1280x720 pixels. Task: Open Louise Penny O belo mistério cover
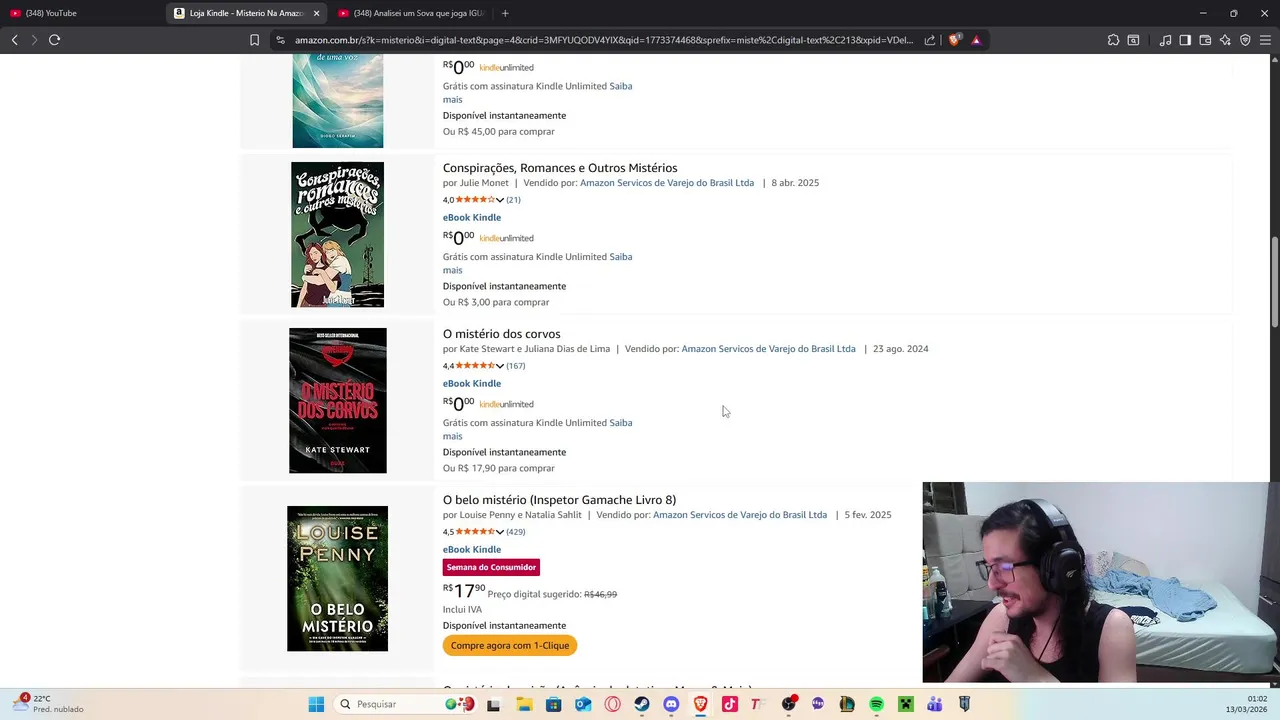pos(337,578)
